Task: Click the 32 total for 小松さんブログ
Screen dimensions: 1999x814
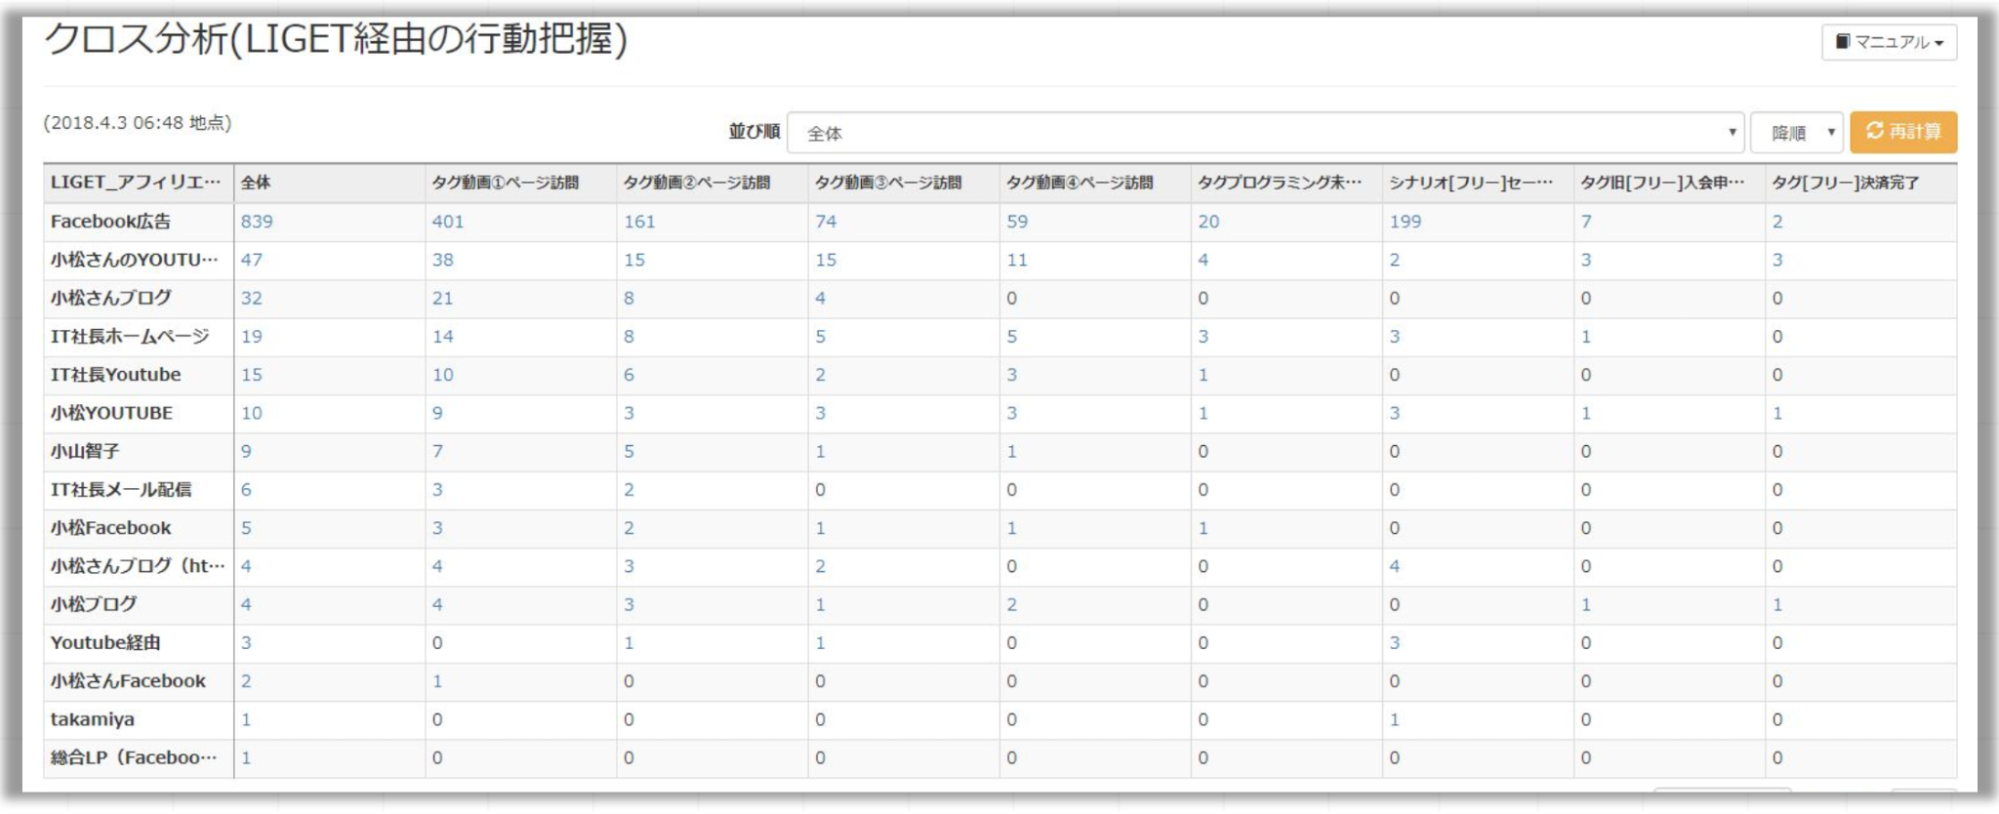Action: coord(251,298)
